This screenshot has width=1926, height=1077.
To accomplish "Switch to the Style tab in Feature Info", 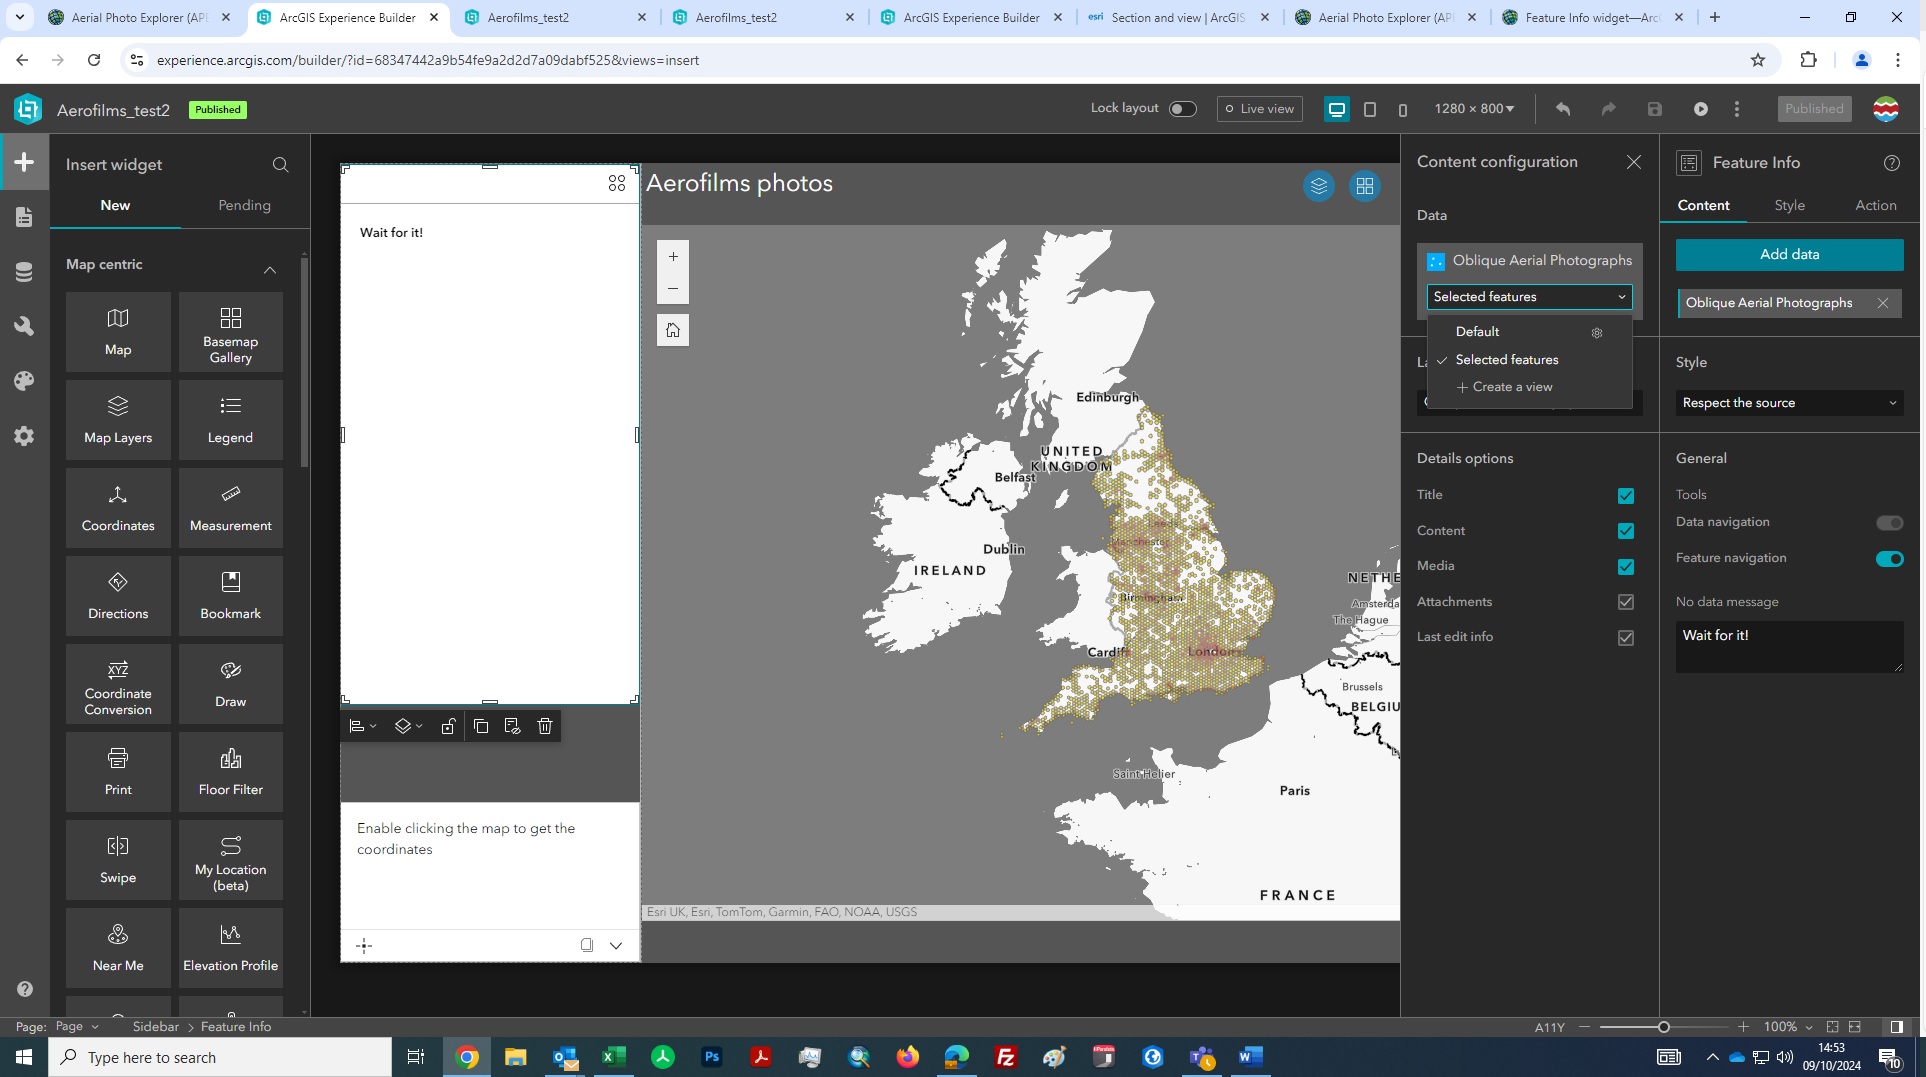I will click(1790, 205).
